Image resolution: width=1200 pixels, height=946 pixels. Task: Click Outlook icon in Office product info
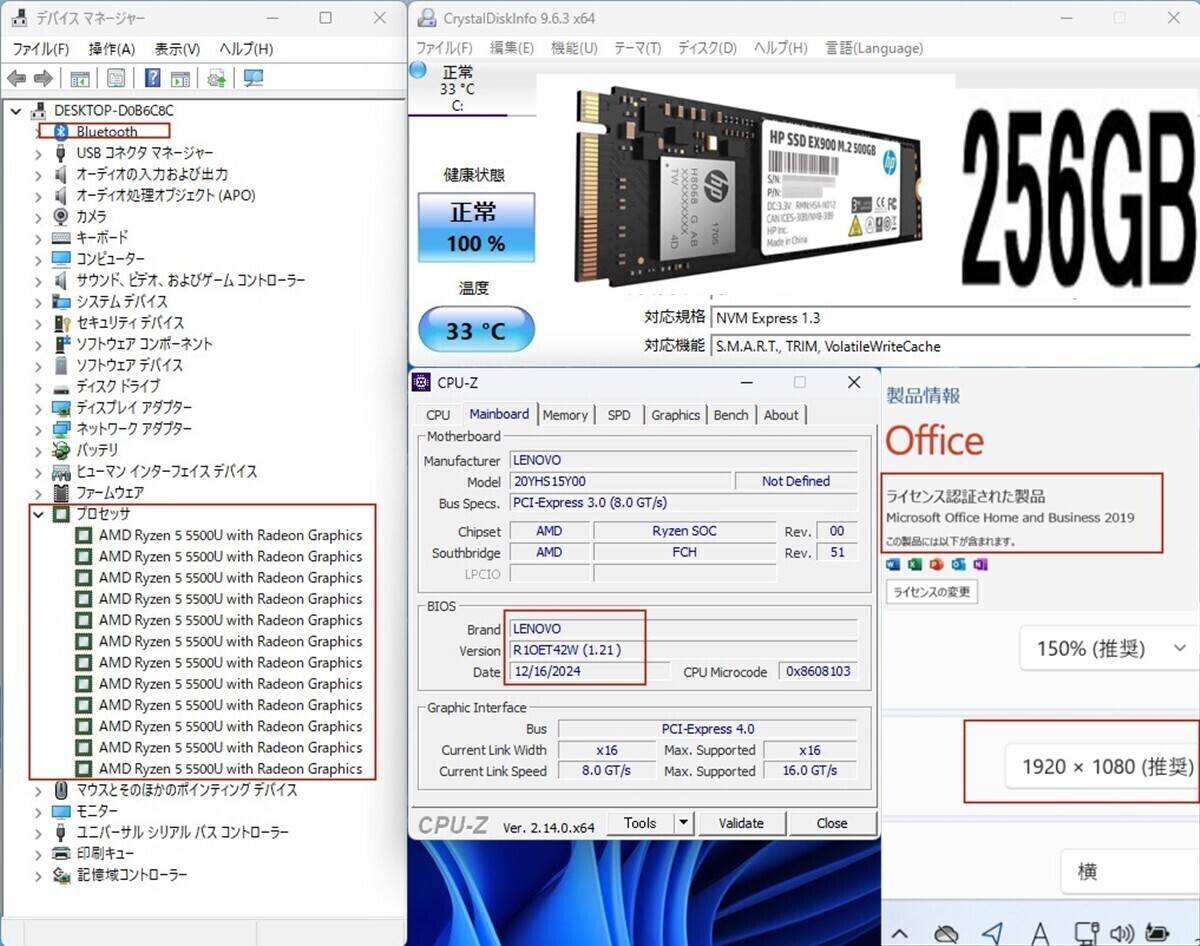(958, 565)
